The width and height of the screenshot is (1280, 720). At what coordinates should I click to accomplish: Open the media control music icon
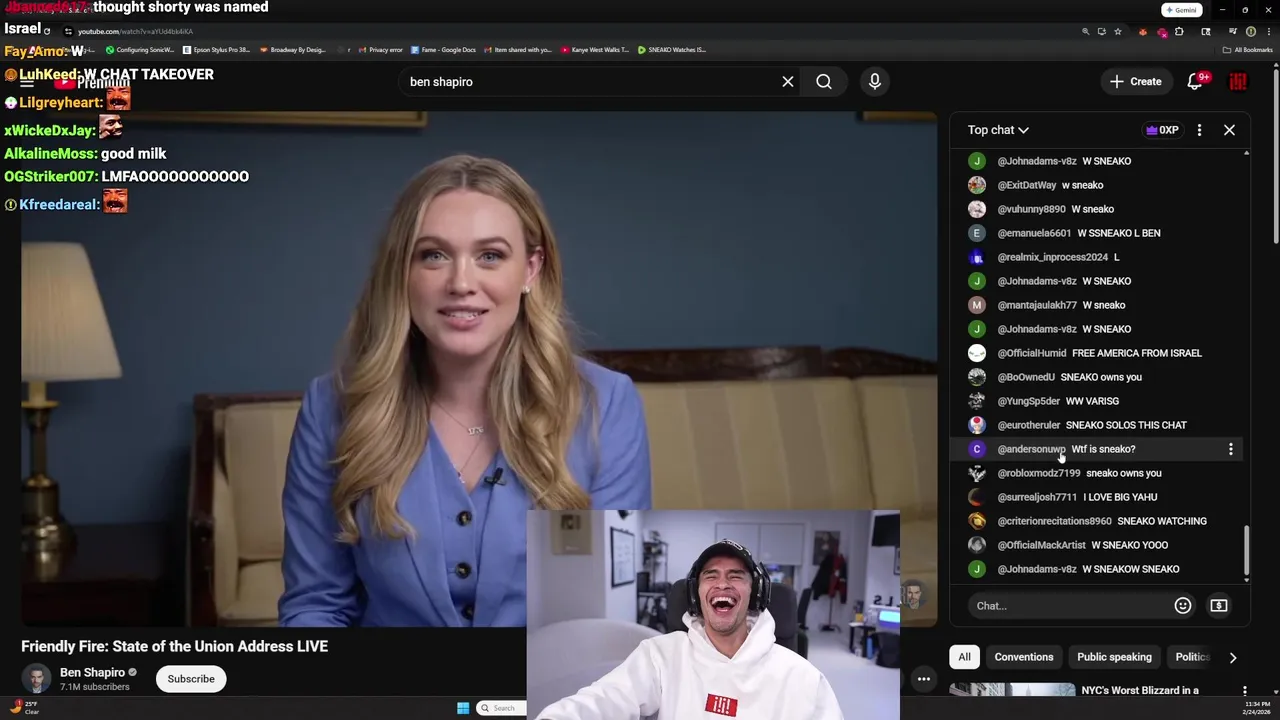pos(1233,32)
